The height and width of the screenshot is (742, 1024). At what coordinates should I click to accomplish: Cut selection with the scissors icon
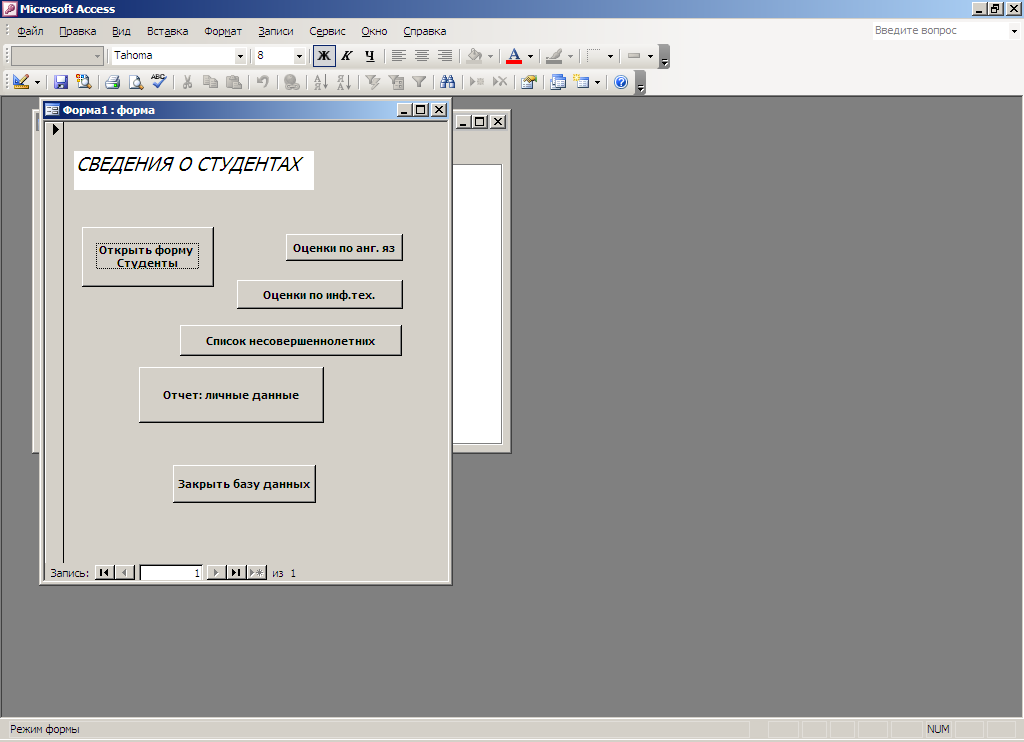(x=187, y=82)
